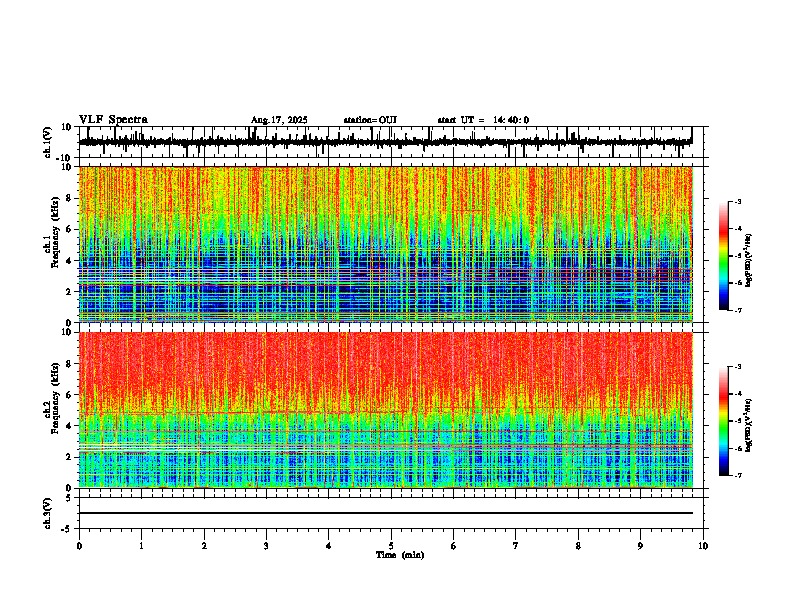
Task: Select the date text "Aug.17, 2025"
Action: 279,120
